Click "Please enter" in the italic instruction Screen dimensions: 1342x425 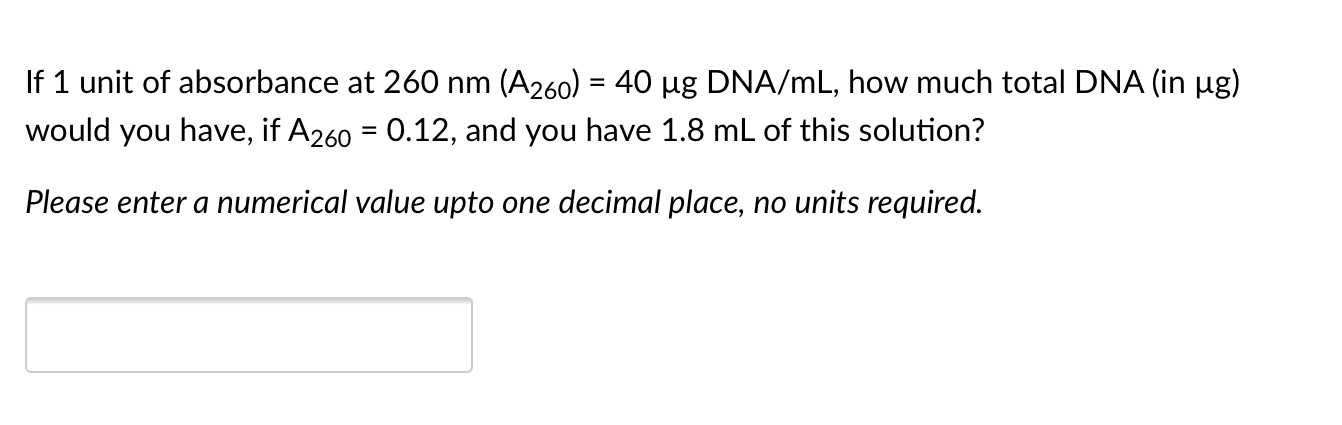point(80,204)
